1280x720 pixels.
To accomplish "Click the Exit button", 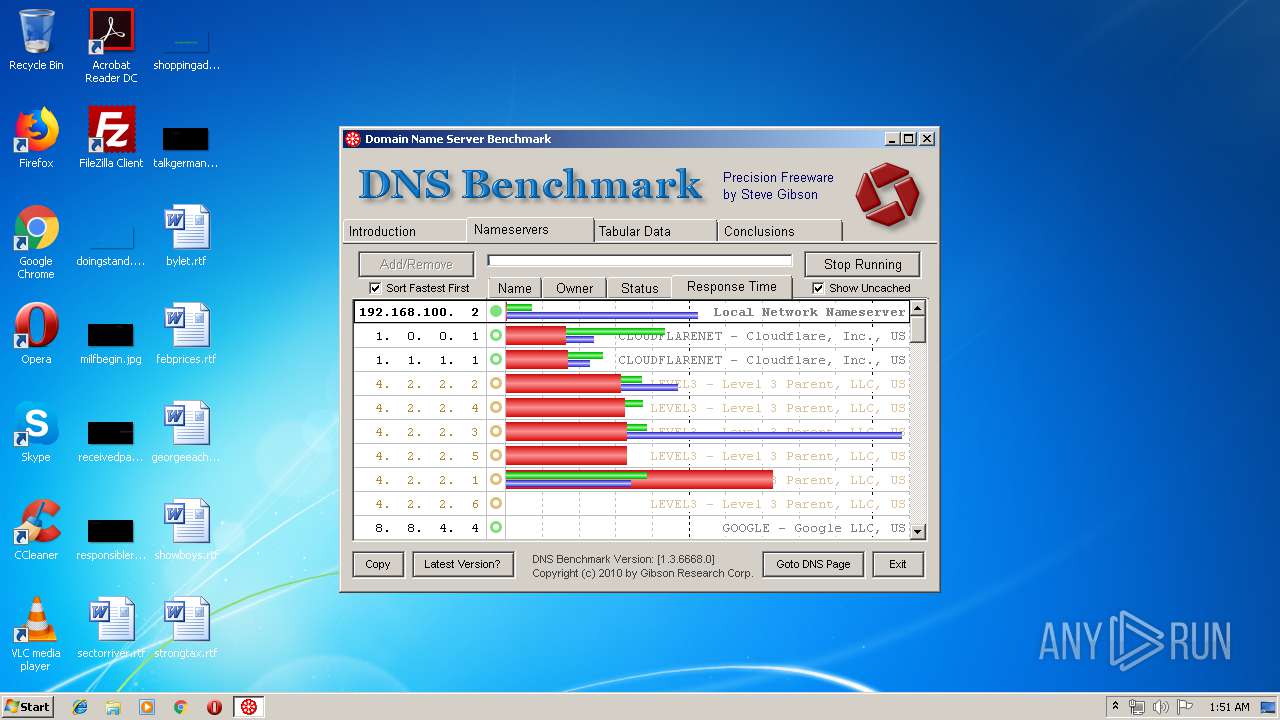I will click(898, 564).
